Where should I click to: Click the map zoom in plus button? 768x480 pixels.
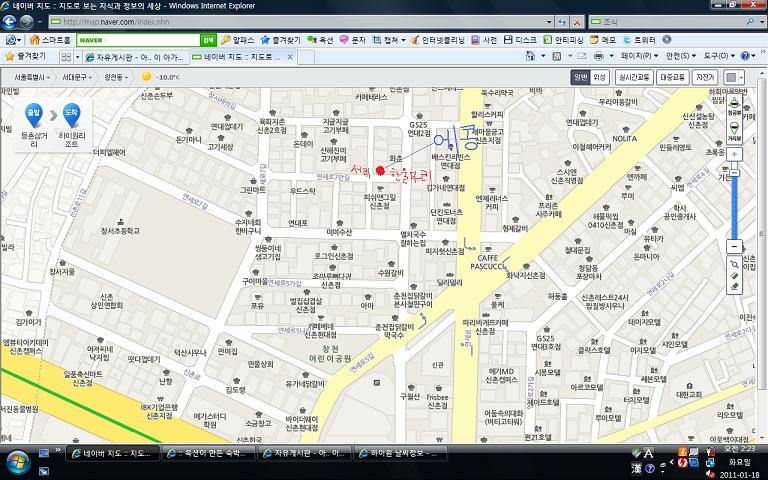click(734, 154)
